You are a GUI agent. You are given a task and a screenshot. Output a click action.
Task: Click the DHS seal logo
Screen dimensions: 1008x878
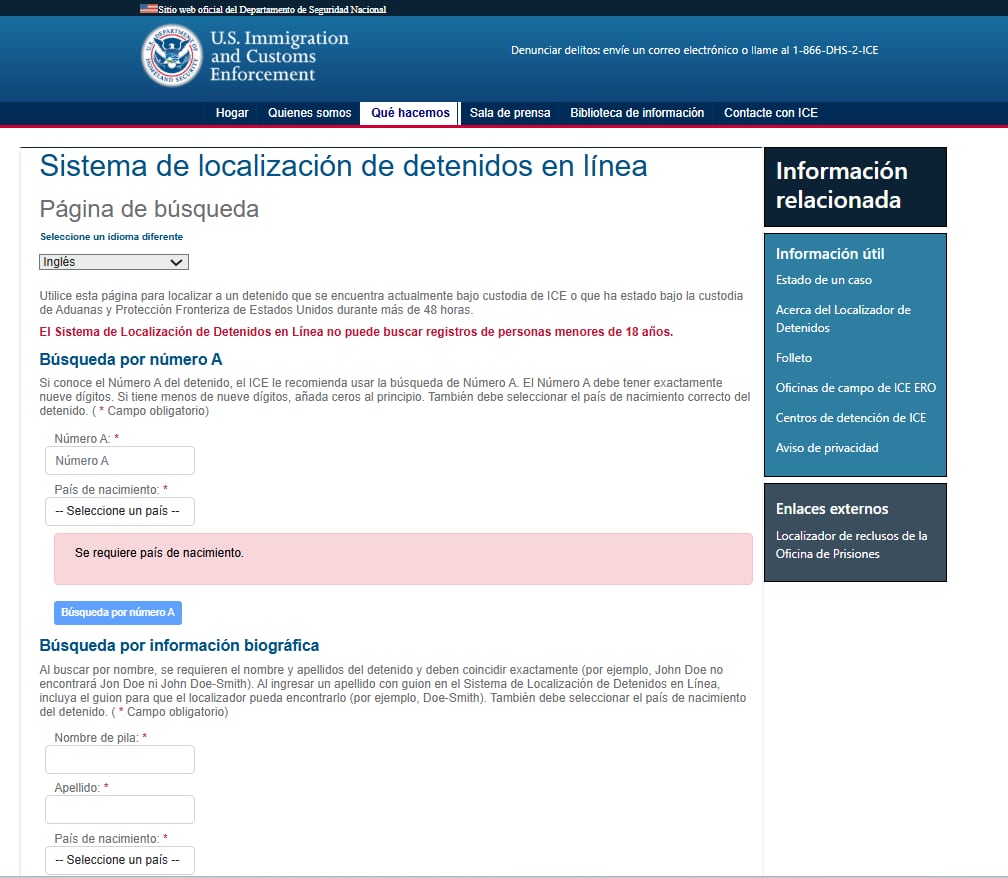coord(172,55)
